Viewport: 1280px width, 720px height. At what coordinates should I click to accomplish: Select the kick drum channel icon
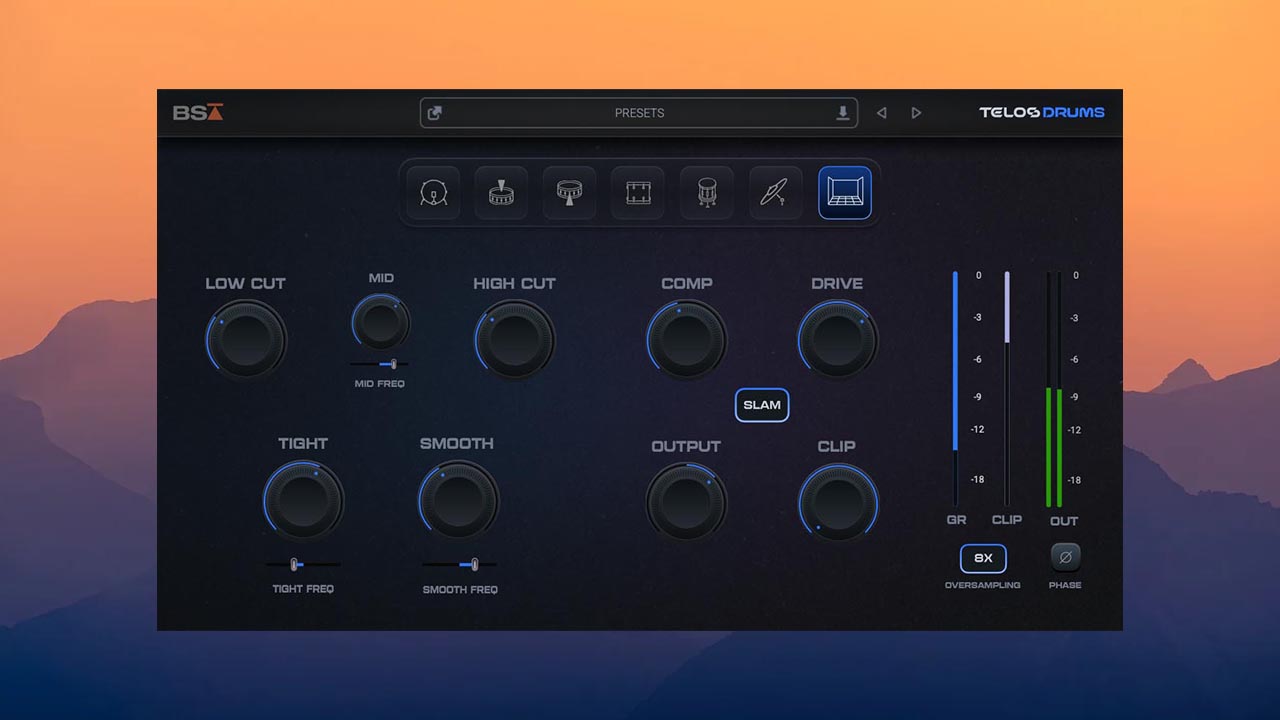click(x=432, y=193)
